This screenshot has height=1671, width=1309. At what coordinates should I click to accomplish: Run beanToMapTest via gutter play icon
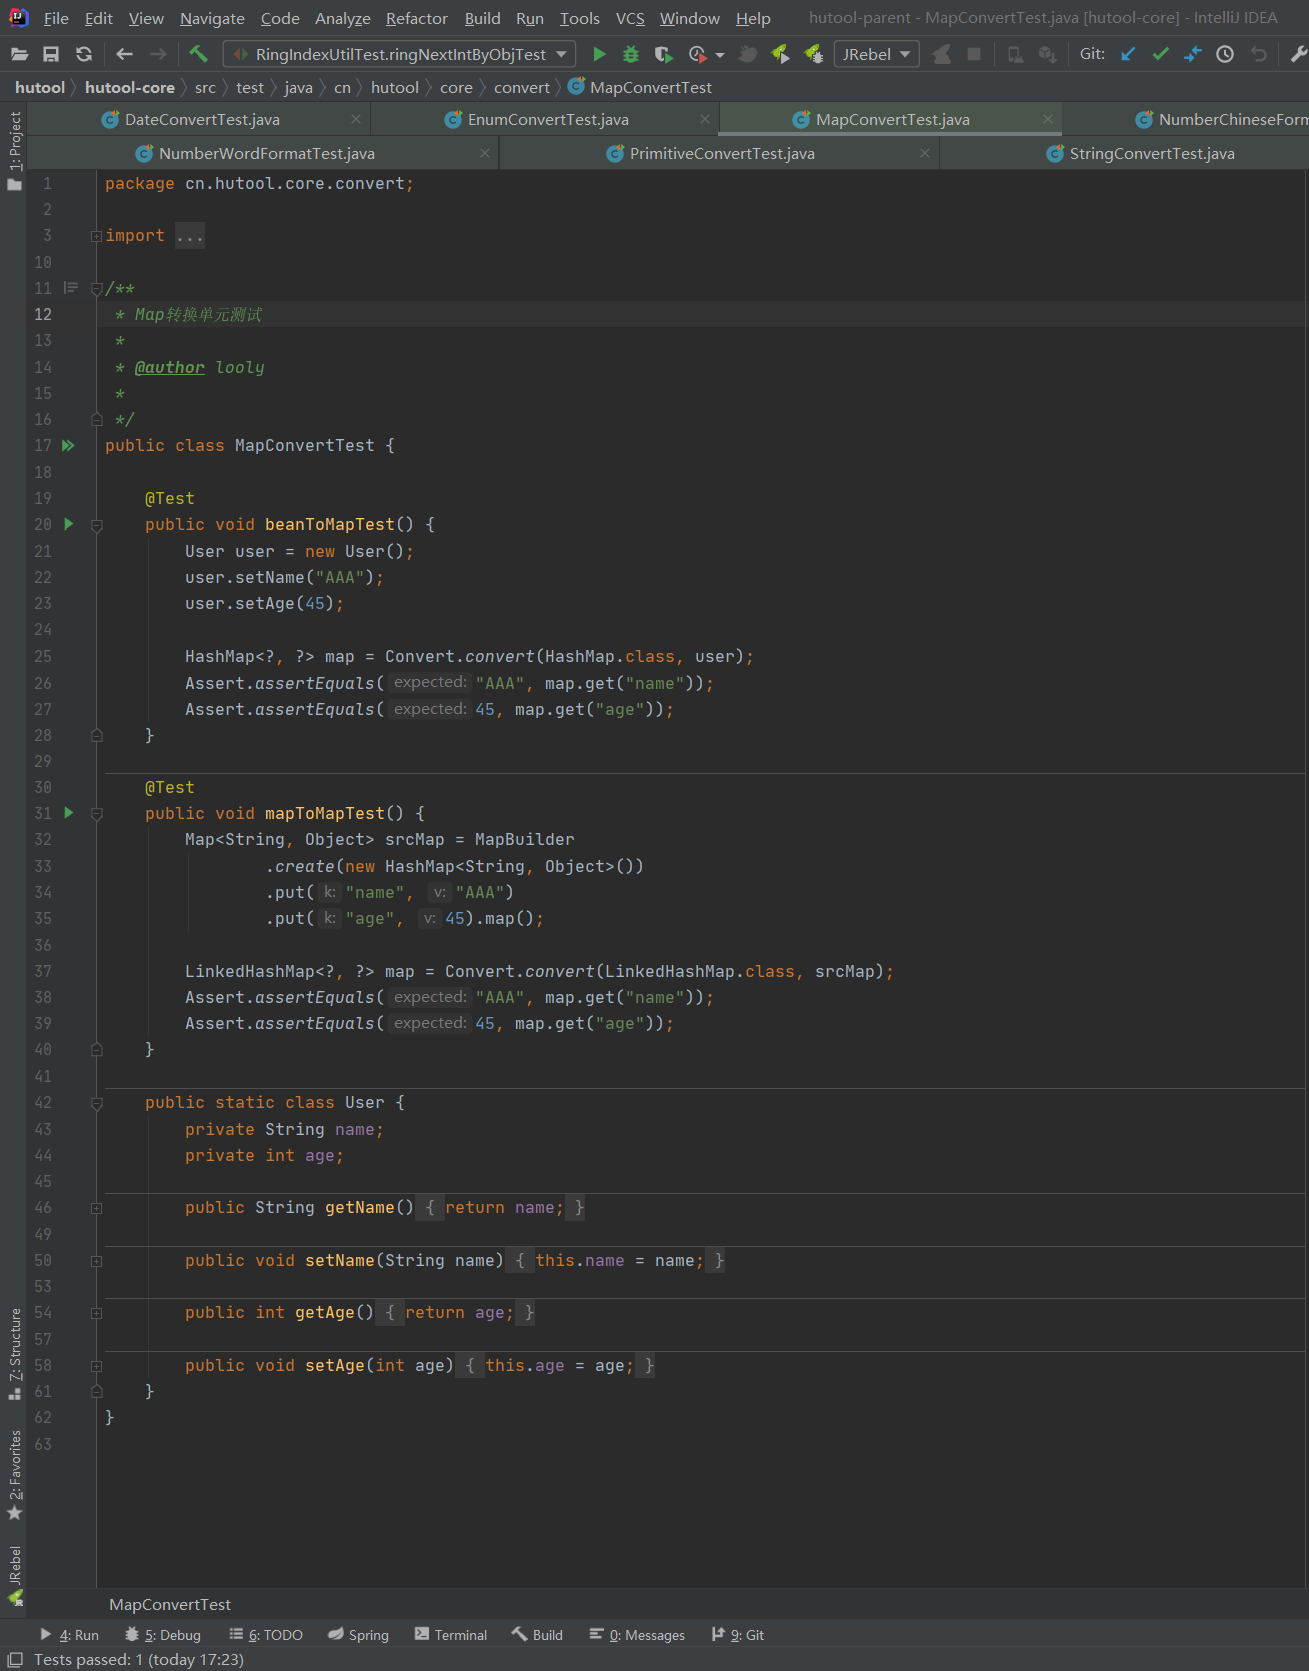[68, 523]
